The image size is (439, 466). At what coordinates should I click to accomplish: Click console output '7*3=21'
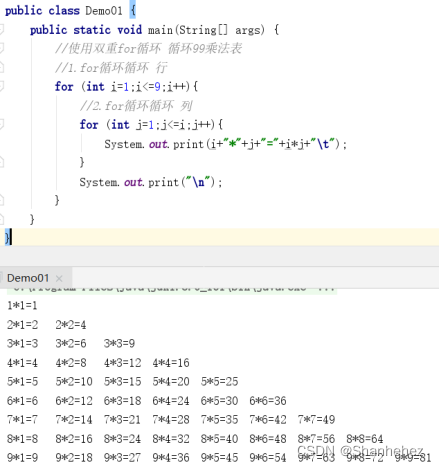(122, 419)
